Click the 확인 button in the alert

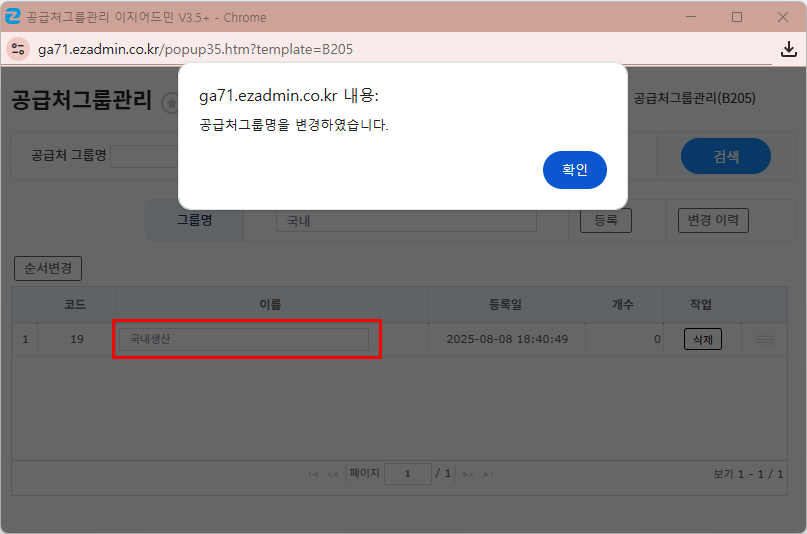574,170
